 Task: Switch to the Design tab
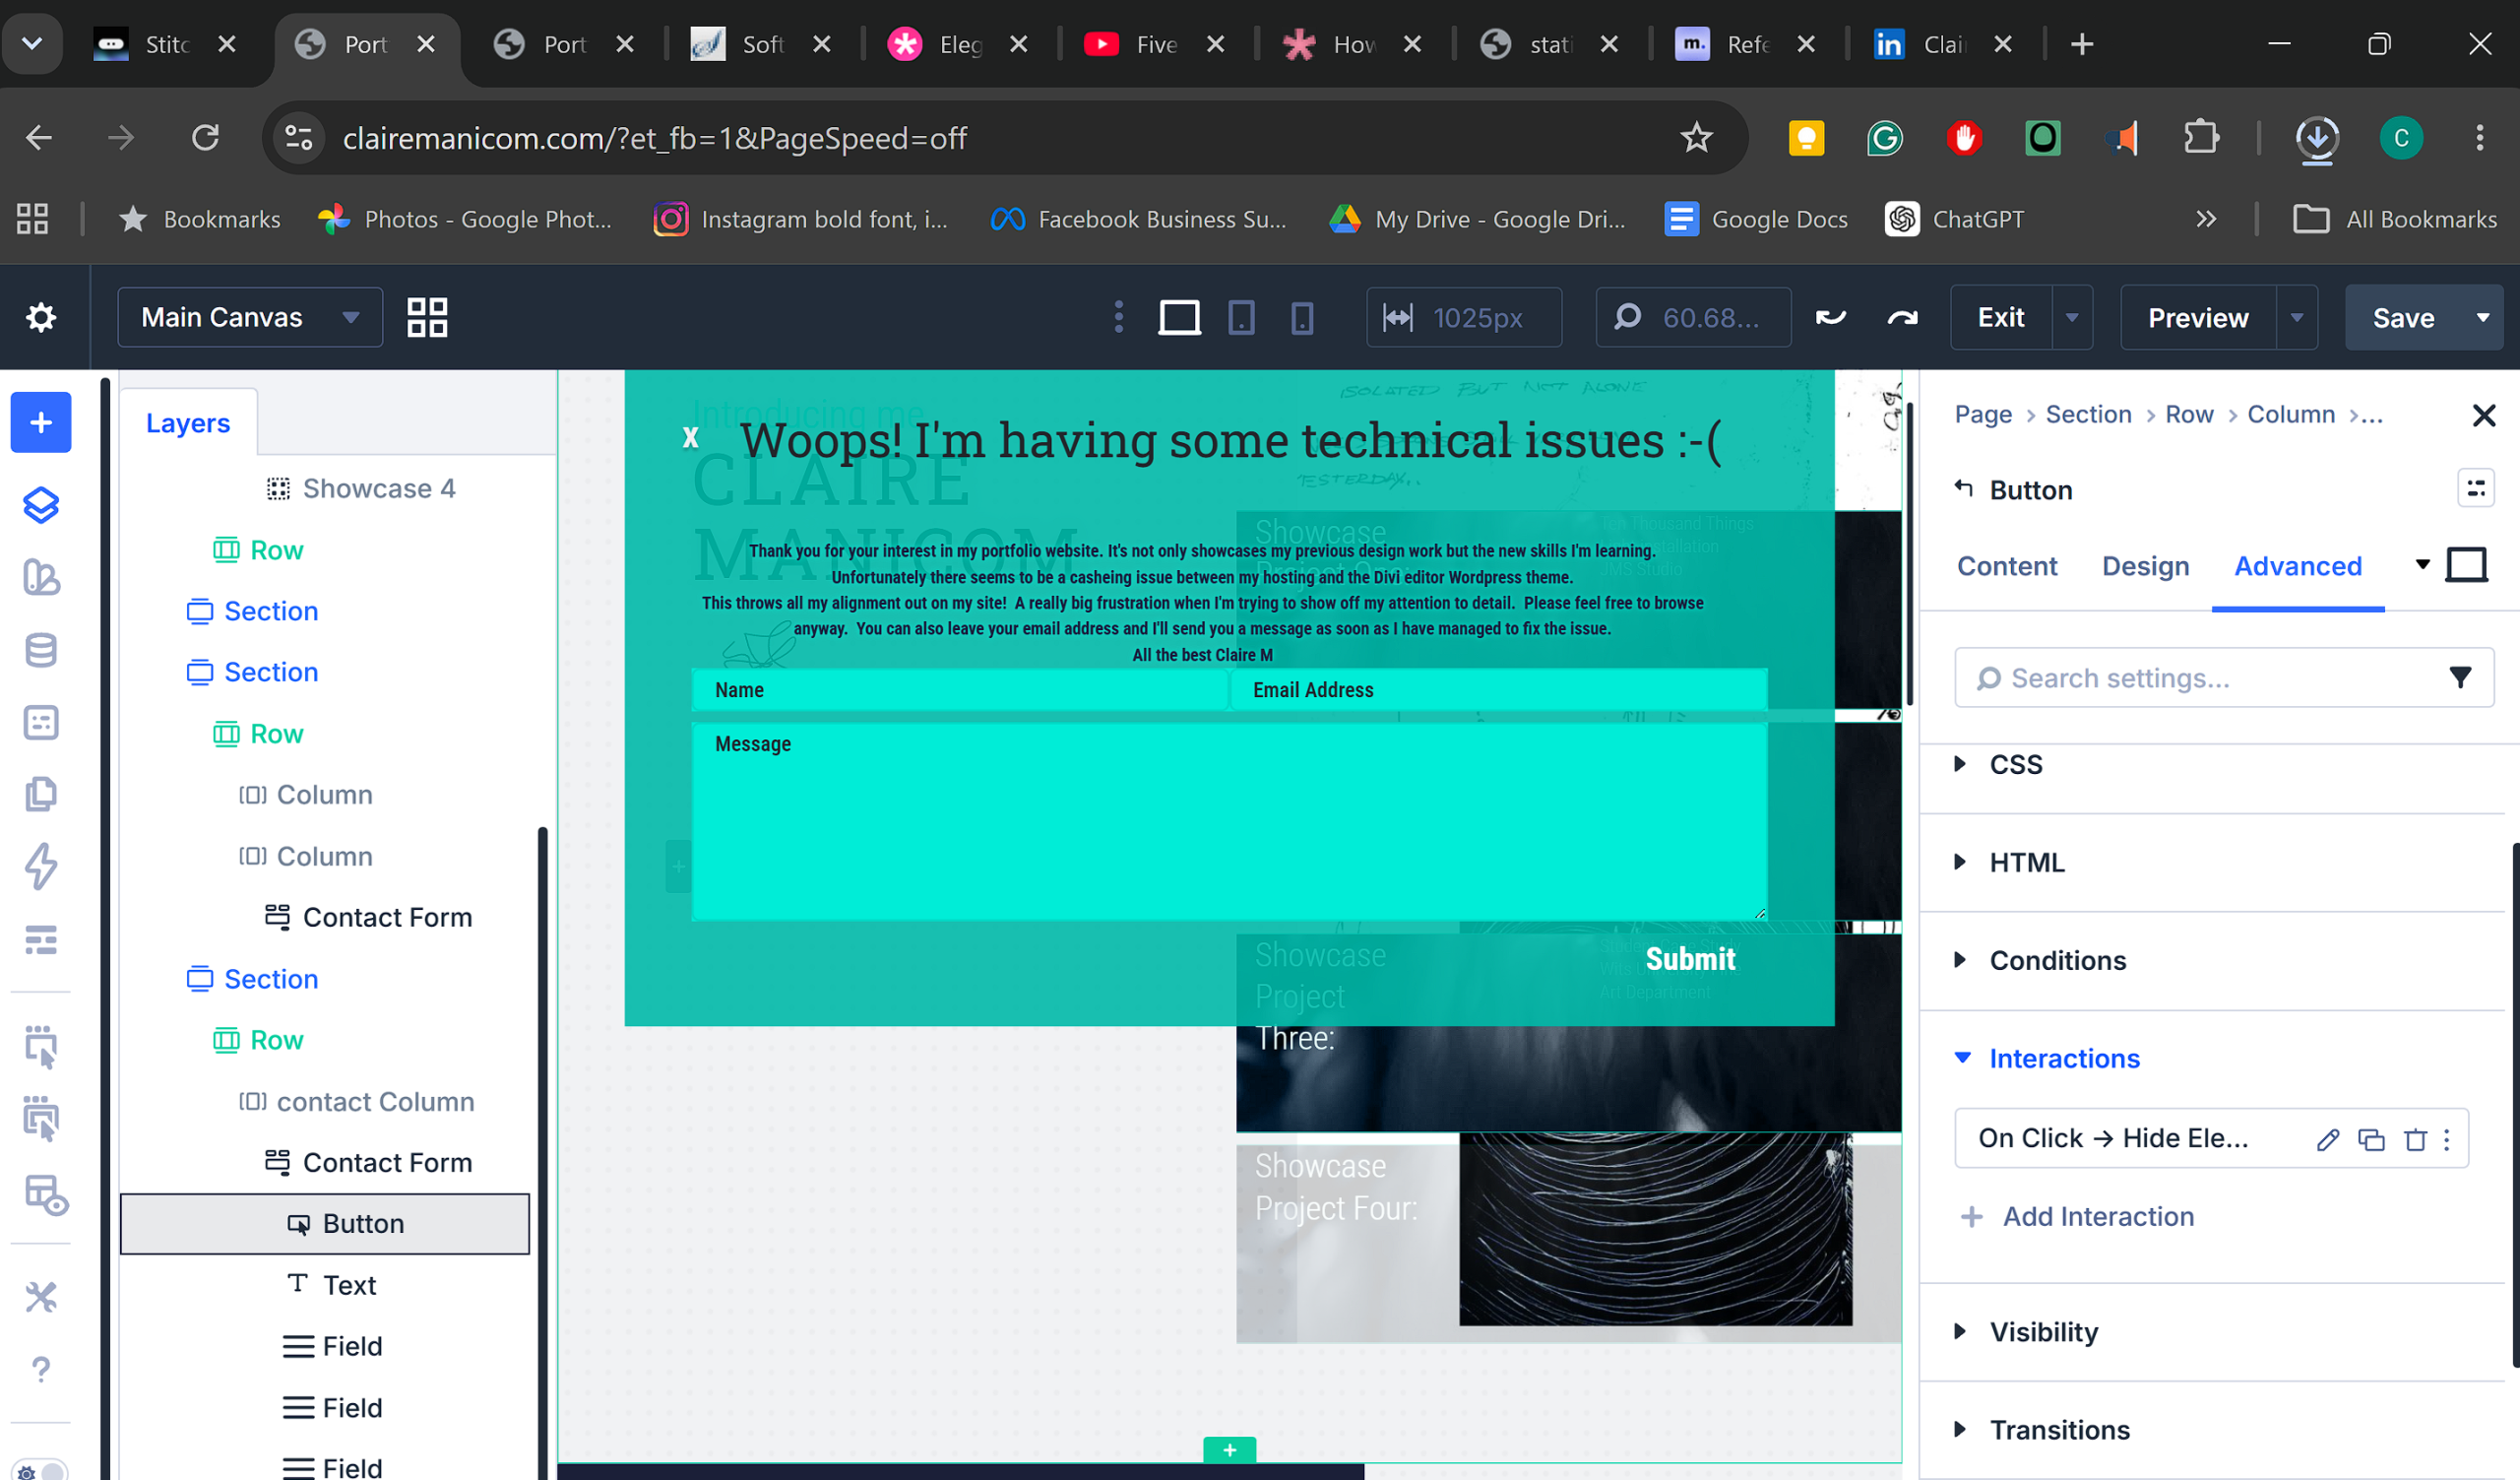click(x=2145, y=566)
